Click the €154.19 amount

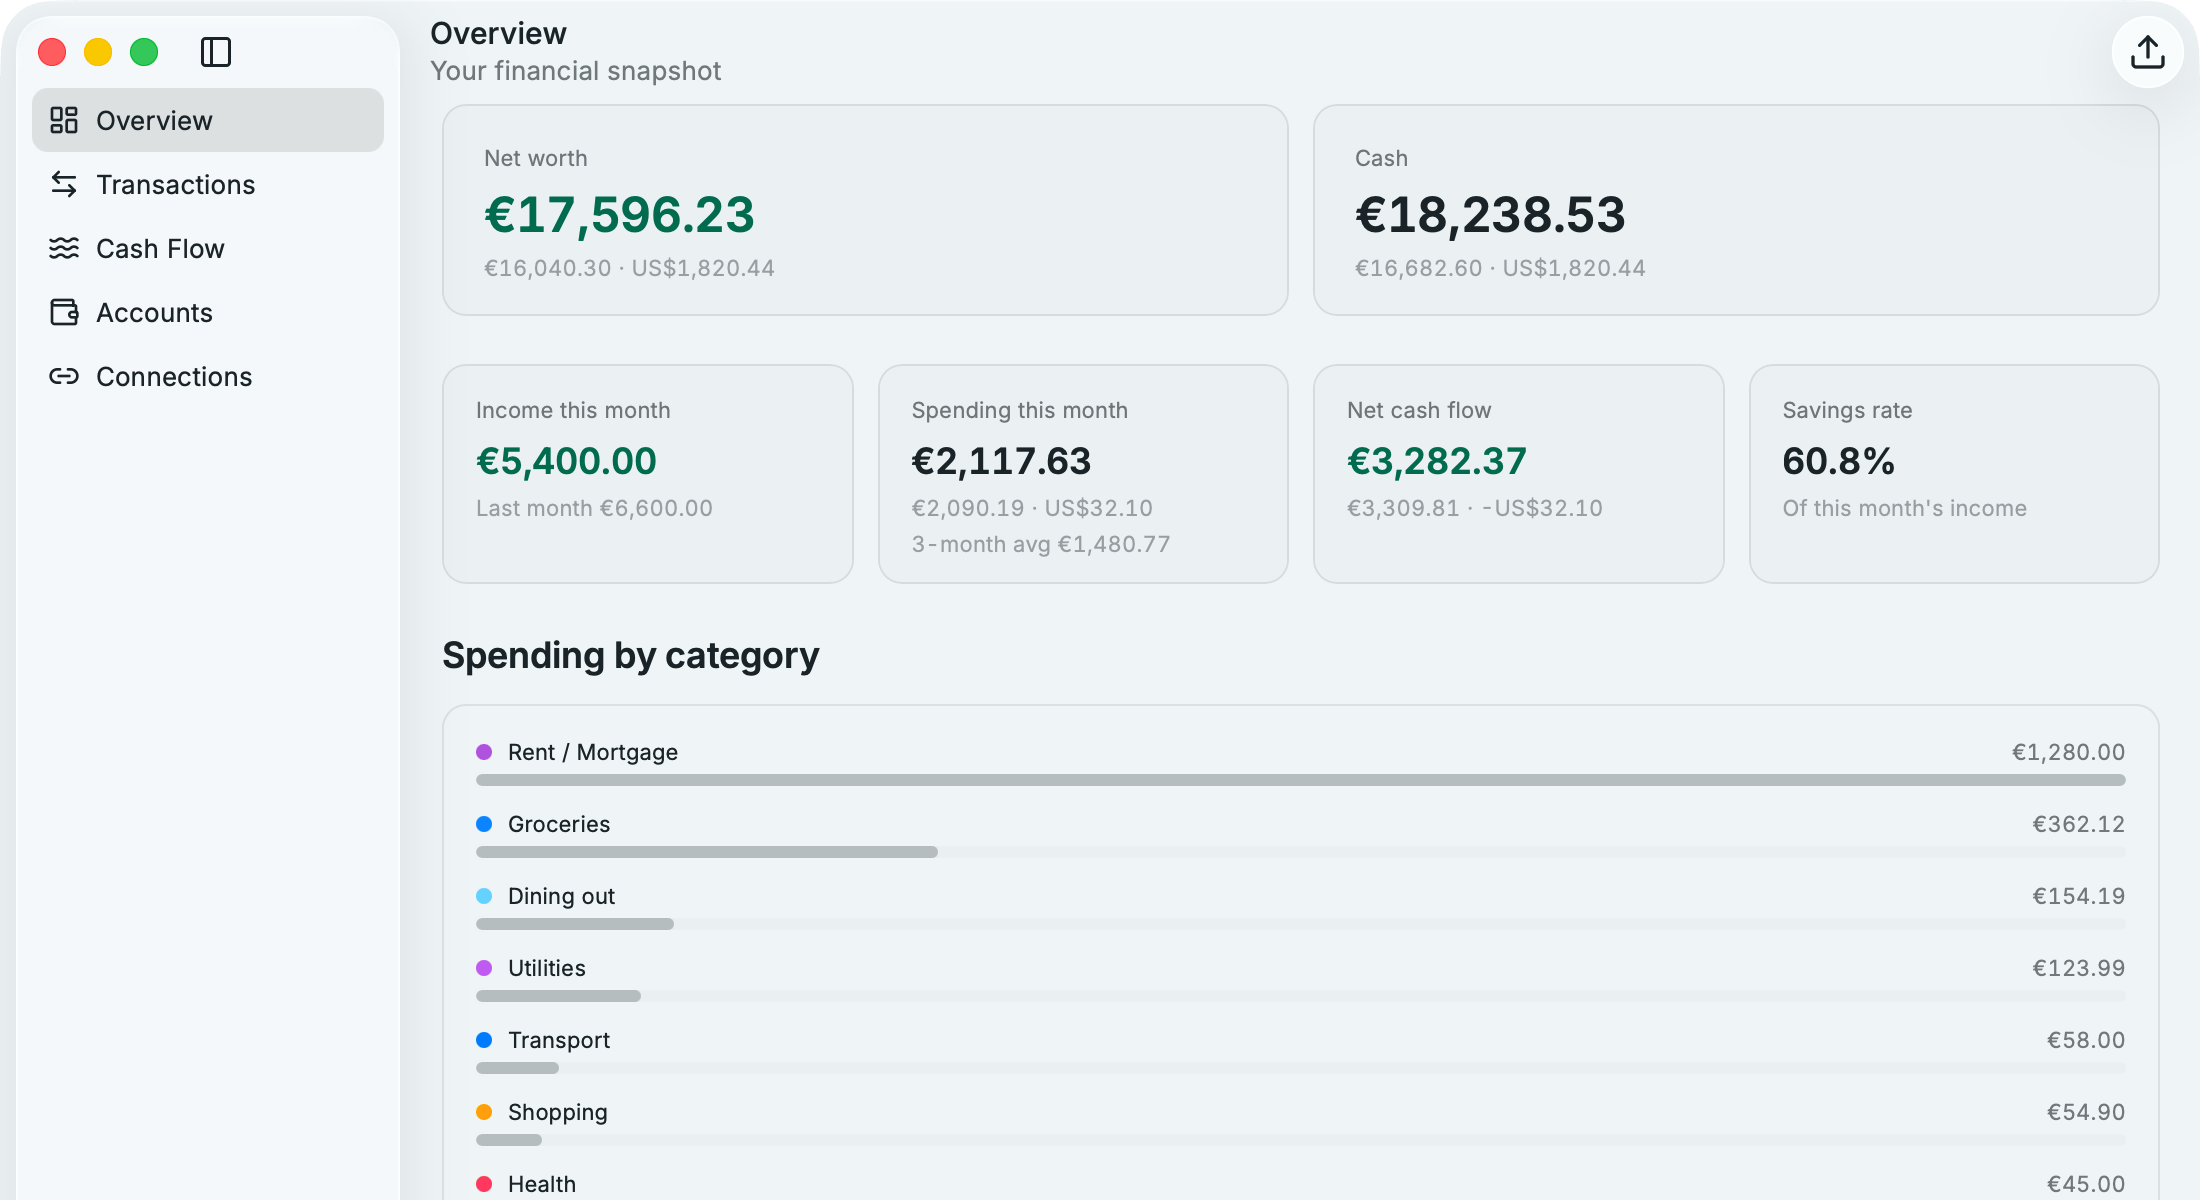pos(2079,896)
